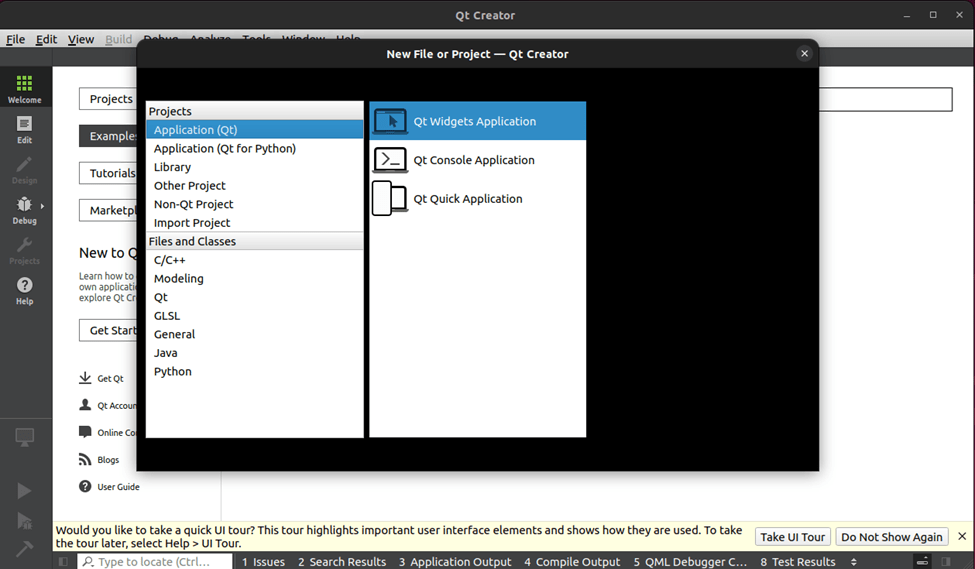
Task: Click the Blogs RSS icon
Action: [85, 460]
